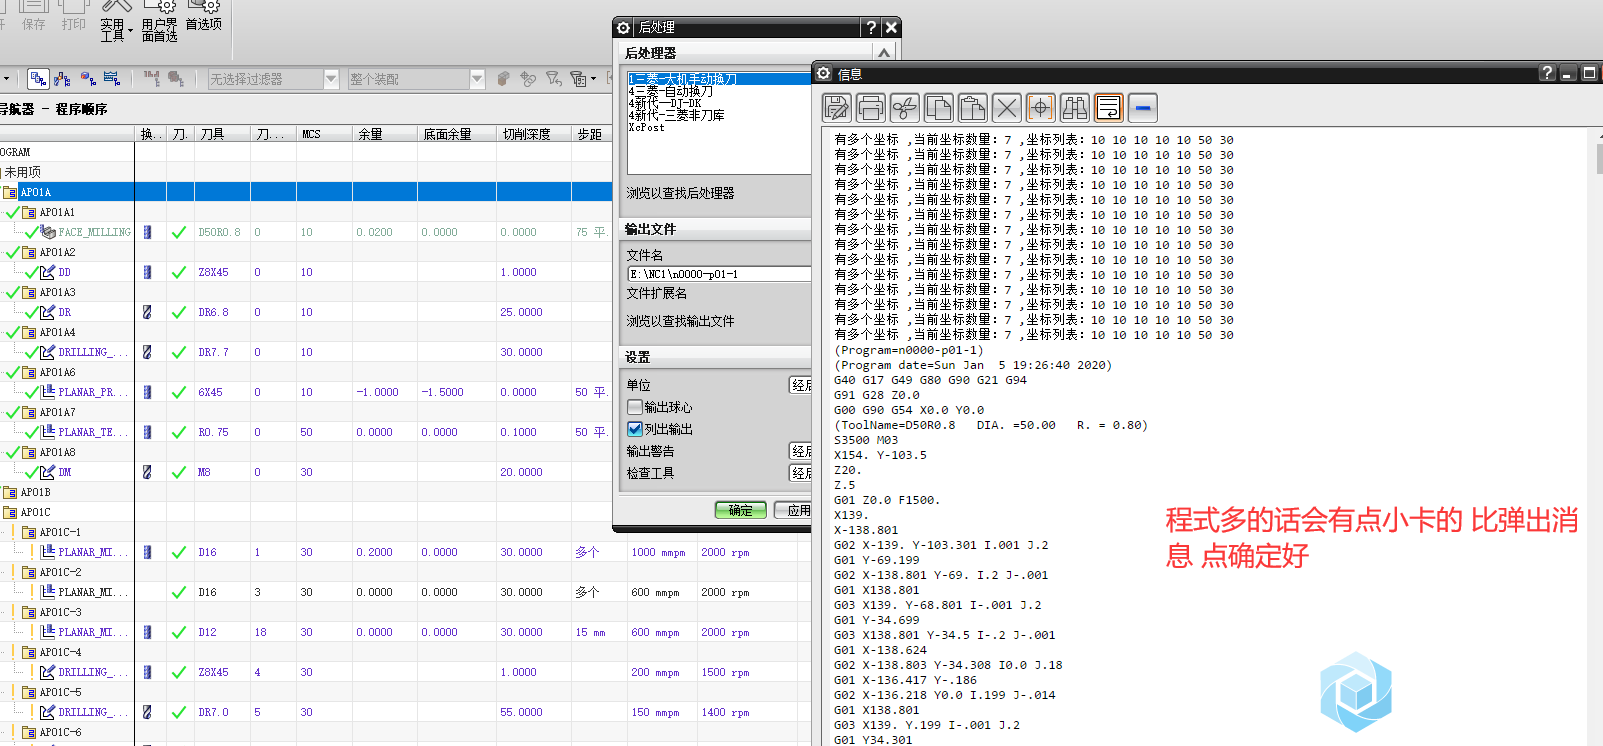The height and width of the screenshot is (746, 1603).
Task: Click the crosshair target icon in the 信息 toolbar
Action: tap(1041, 107)
